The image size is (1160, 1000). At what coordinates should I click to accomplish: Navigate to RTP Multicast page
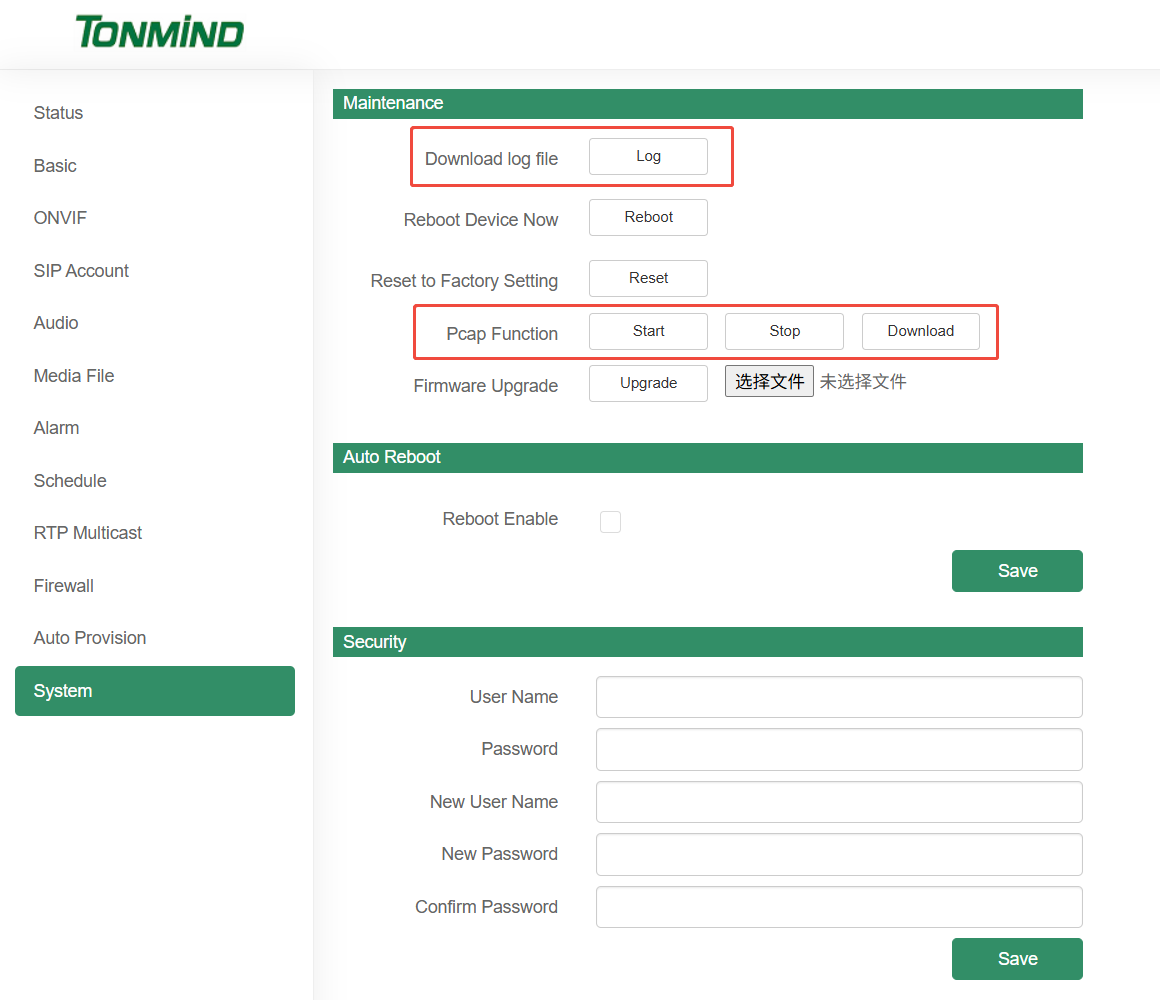click(88, 533)
